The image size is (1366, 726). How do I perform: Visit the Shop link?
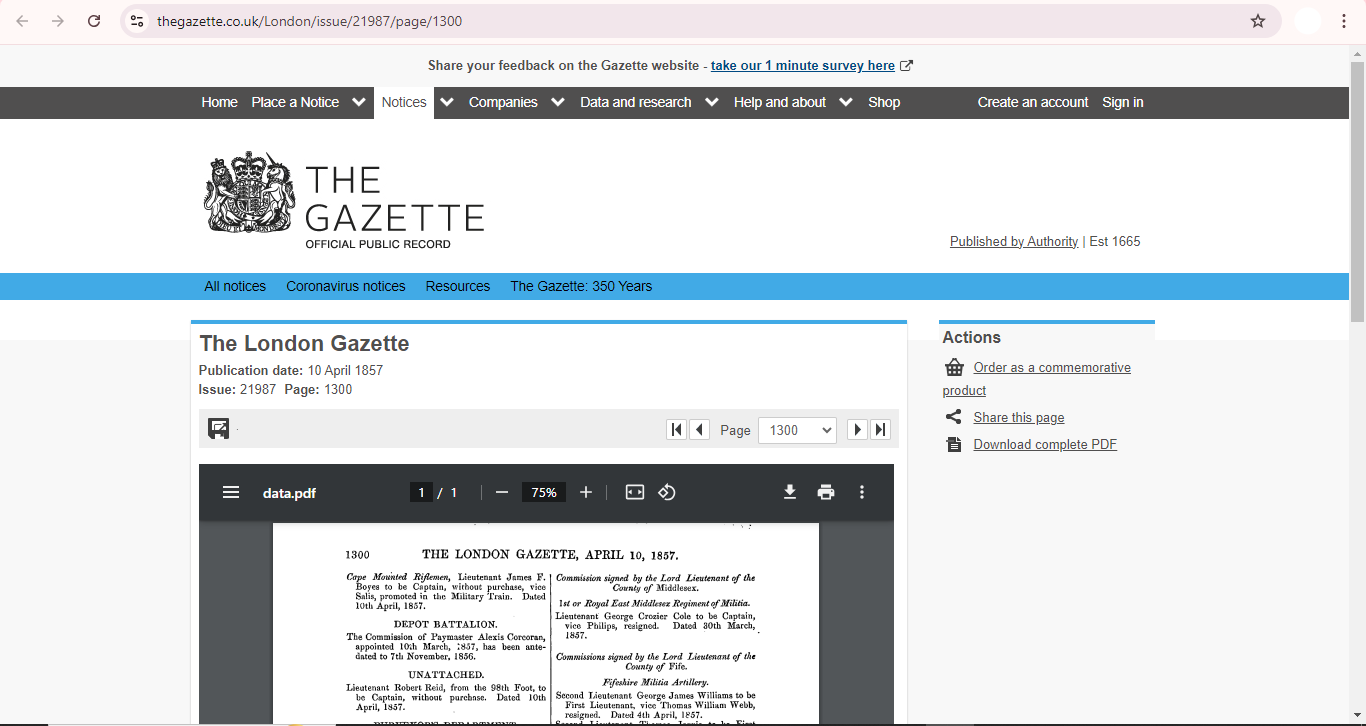(884, 102)
